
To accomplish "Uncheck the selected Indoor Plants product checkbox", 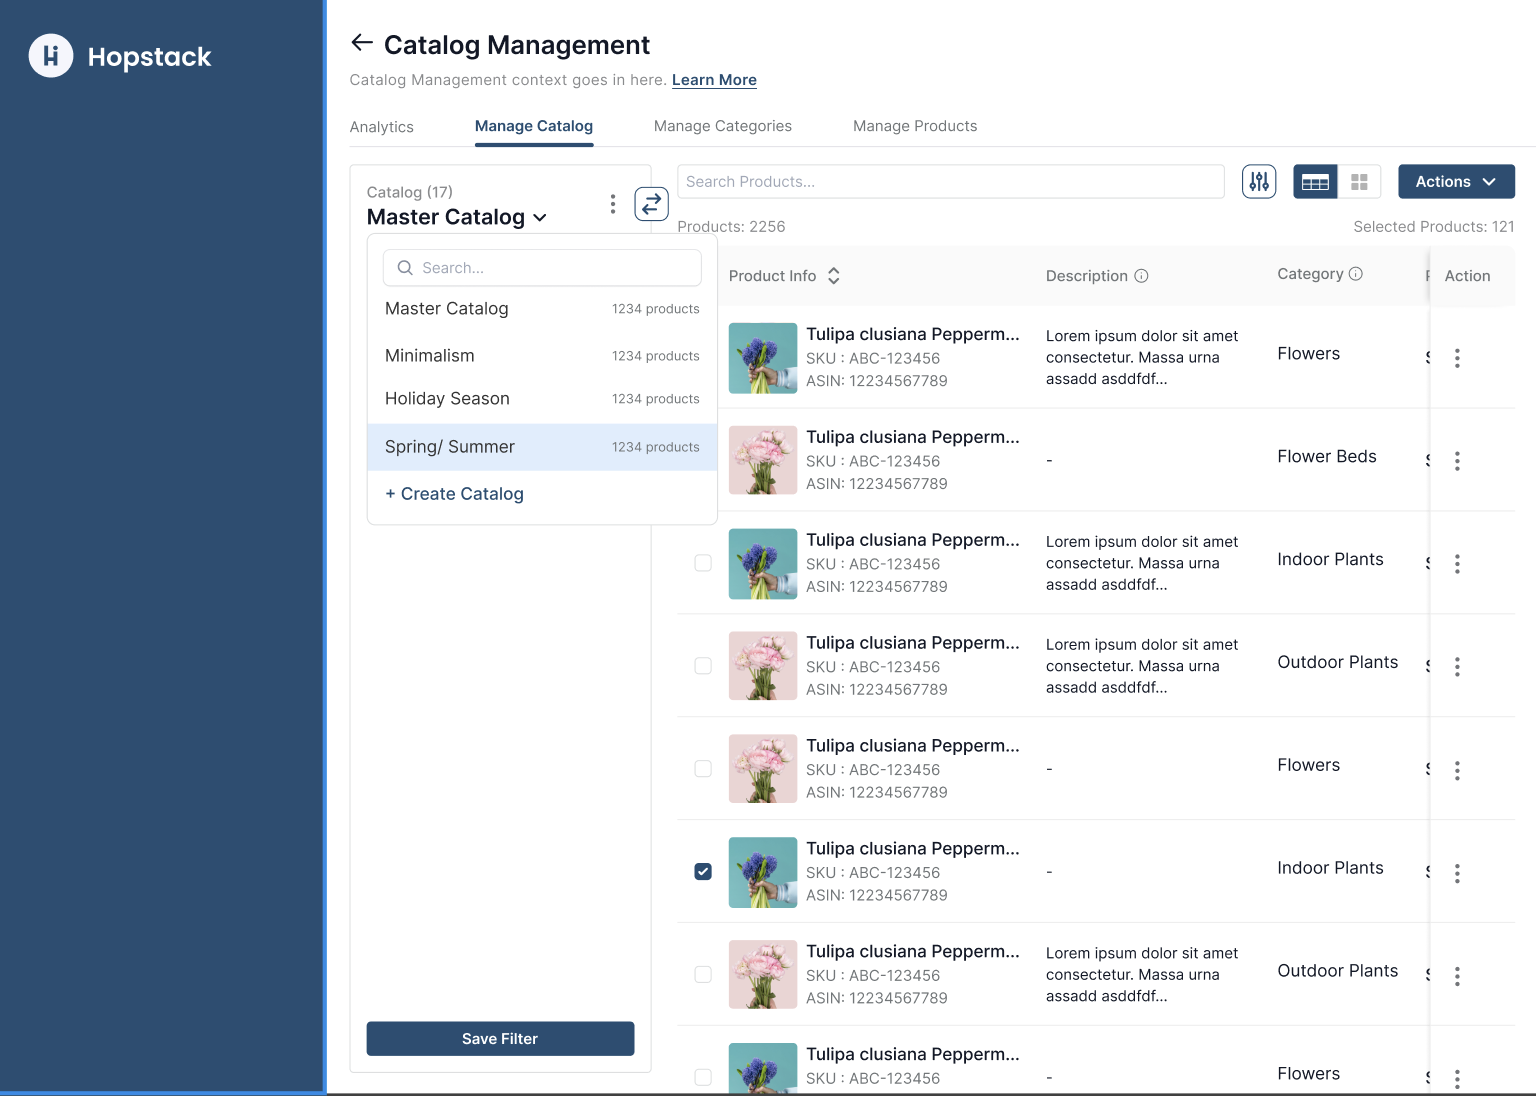I will pyautogui.click(x=703, y=872).
